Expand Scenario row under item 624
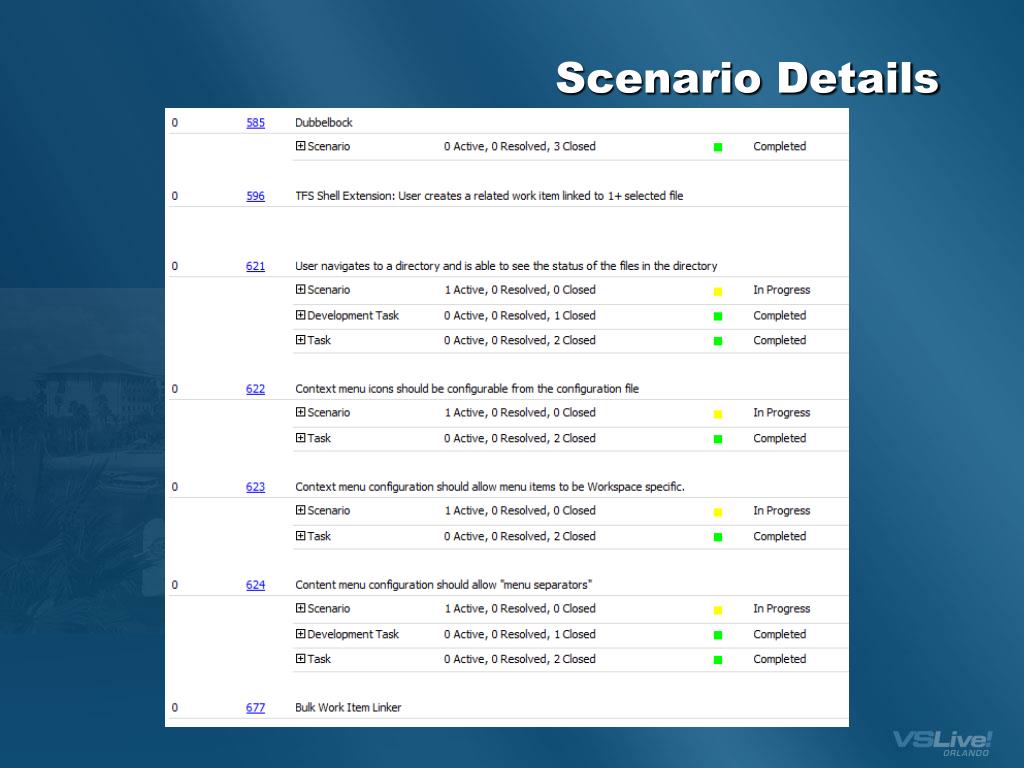This screenshot has width=1024, height=768. [x=300, y=608]
